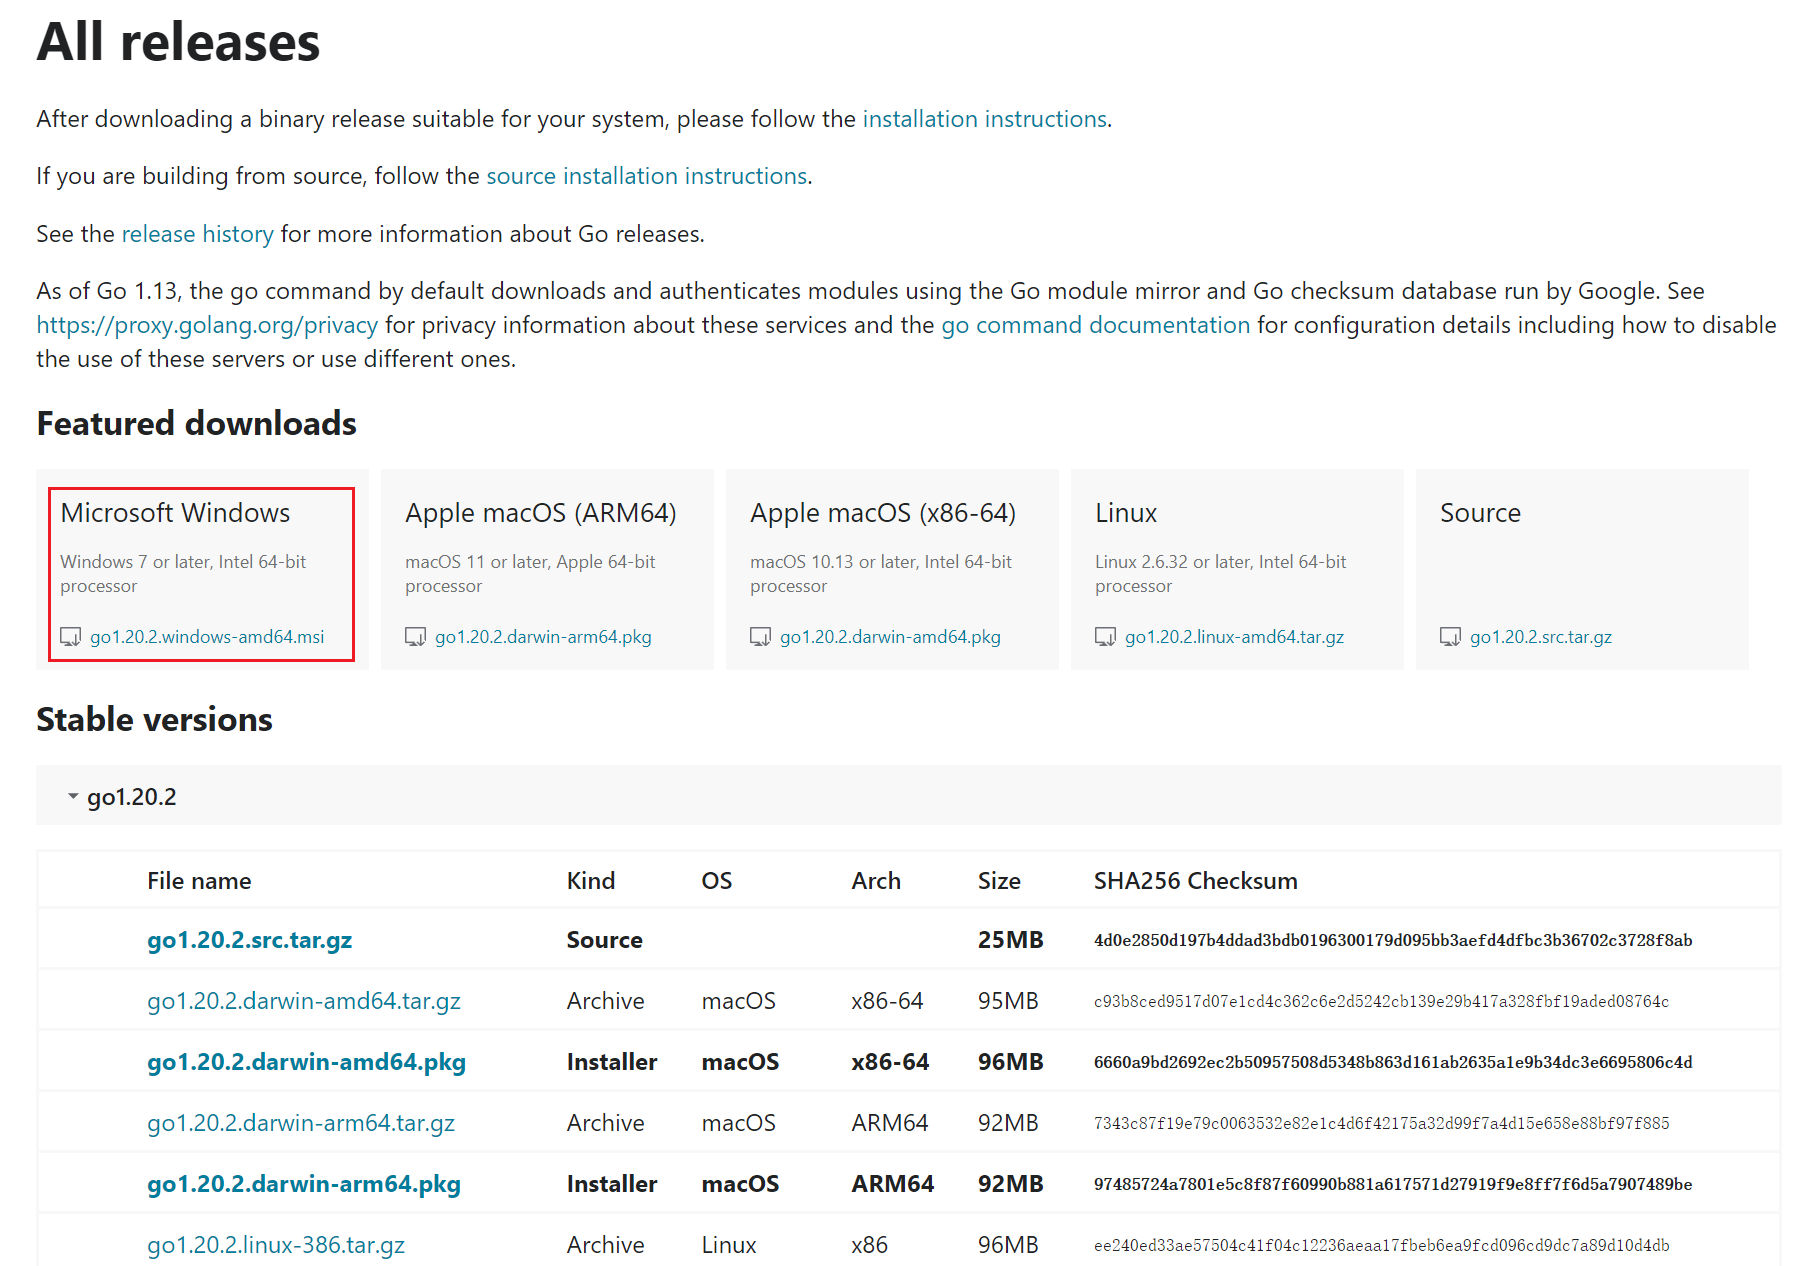1818x1266 pixels.
Task: Open the go command documentation link
Action: (1095, 325)
